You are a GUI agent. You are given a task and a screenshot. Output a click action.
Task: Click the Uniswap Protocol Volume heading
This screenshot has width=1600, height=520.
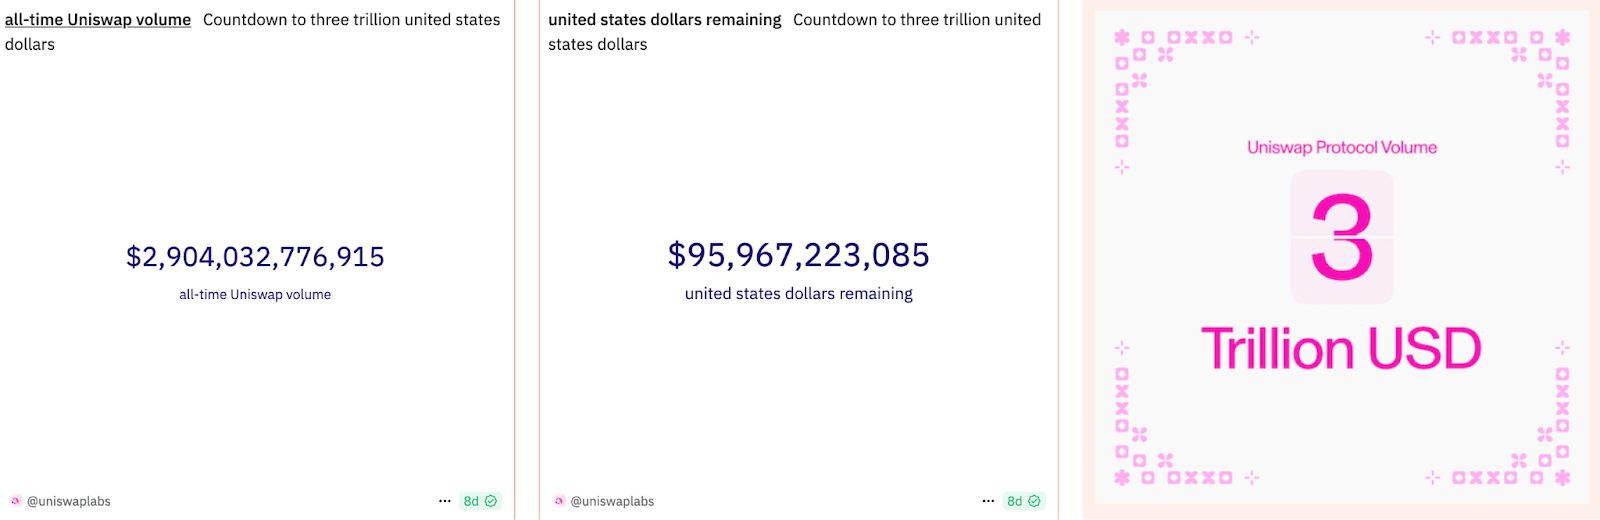coord(1342,147)
